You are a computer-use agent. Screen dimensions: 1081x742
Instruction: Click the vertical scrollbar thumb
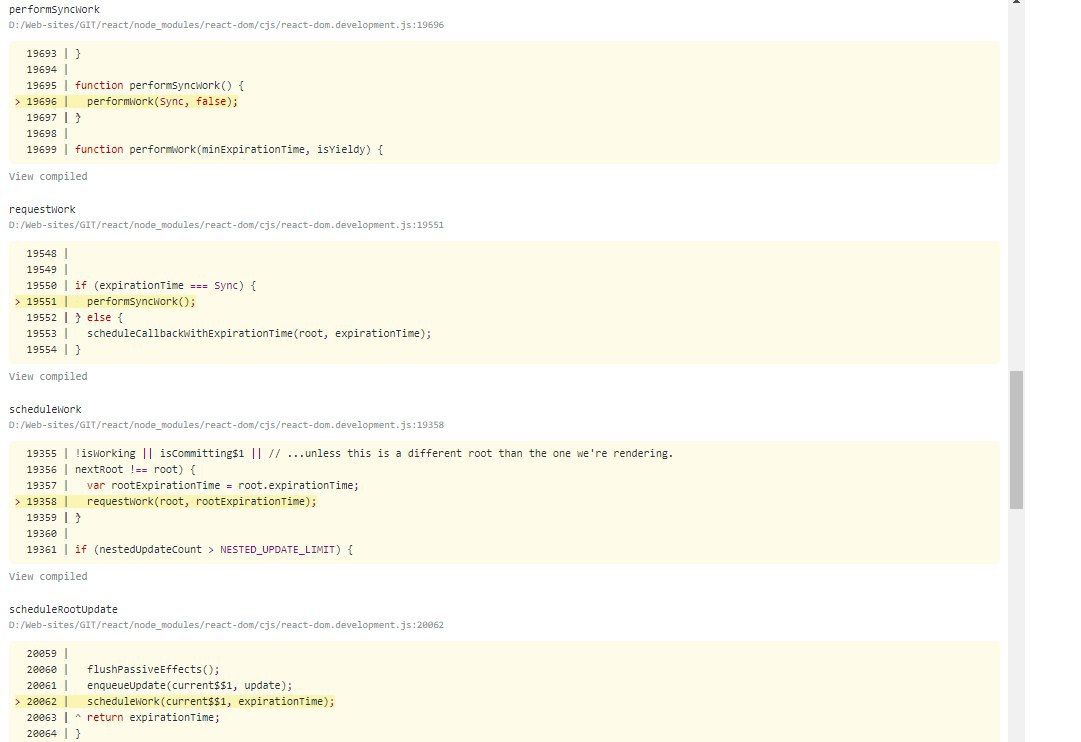tap(1016, 440)
